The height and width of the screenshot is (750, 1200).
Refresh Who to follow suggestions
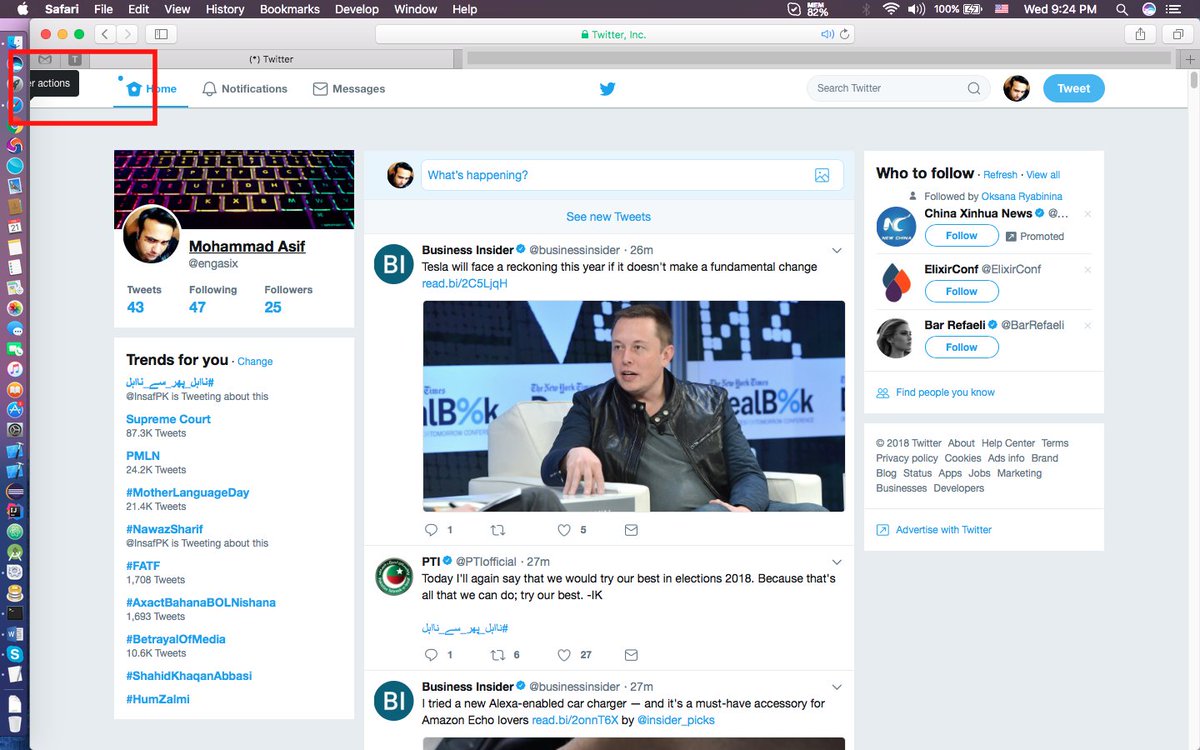pos(1000,175)
